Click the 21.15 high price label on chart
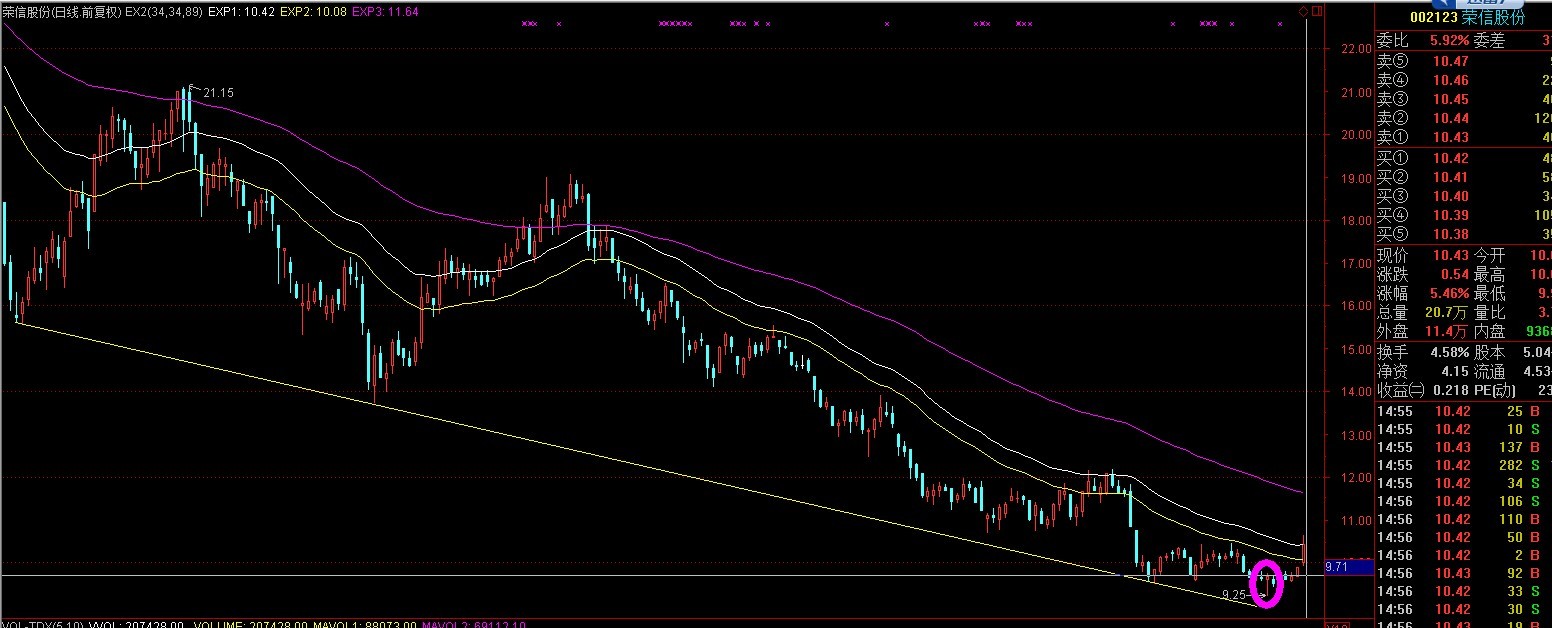The image size is (1552, 628). click(x=218, y=93)
